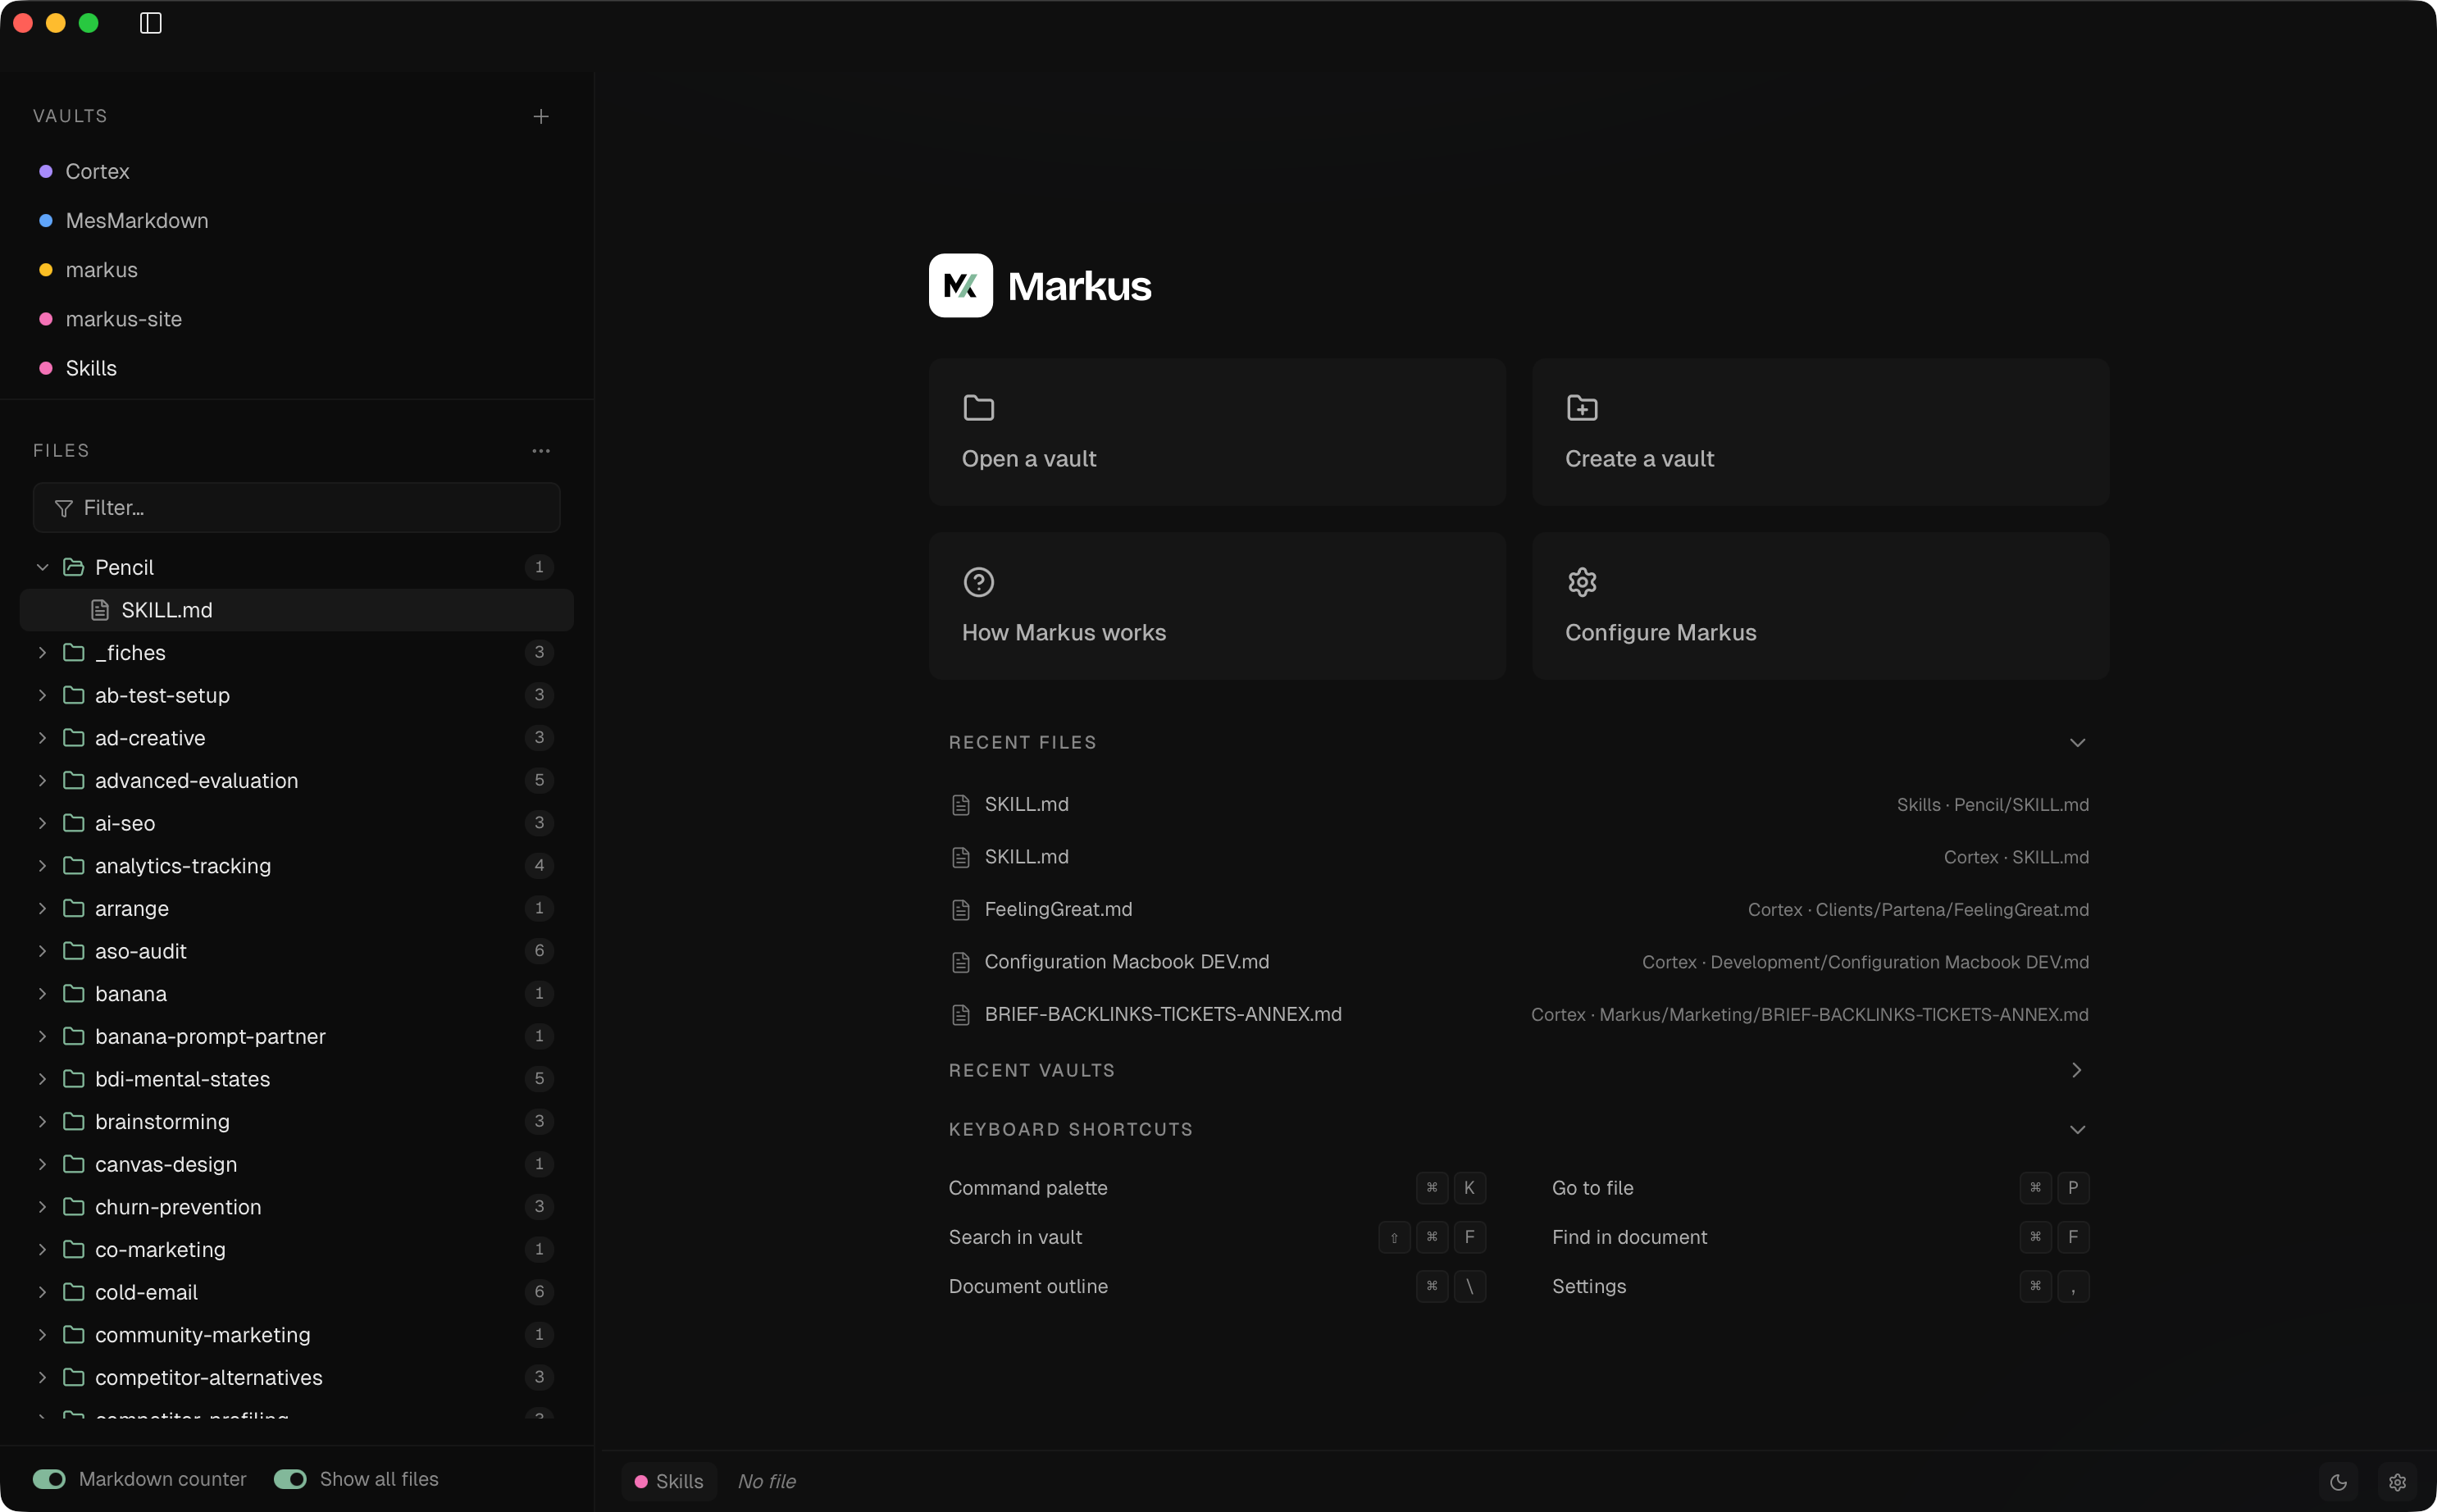The width and height of the screenshot is (2437, 1512).
Task: Click the competitor-alternatives folder row
Action: point(297,1377)
